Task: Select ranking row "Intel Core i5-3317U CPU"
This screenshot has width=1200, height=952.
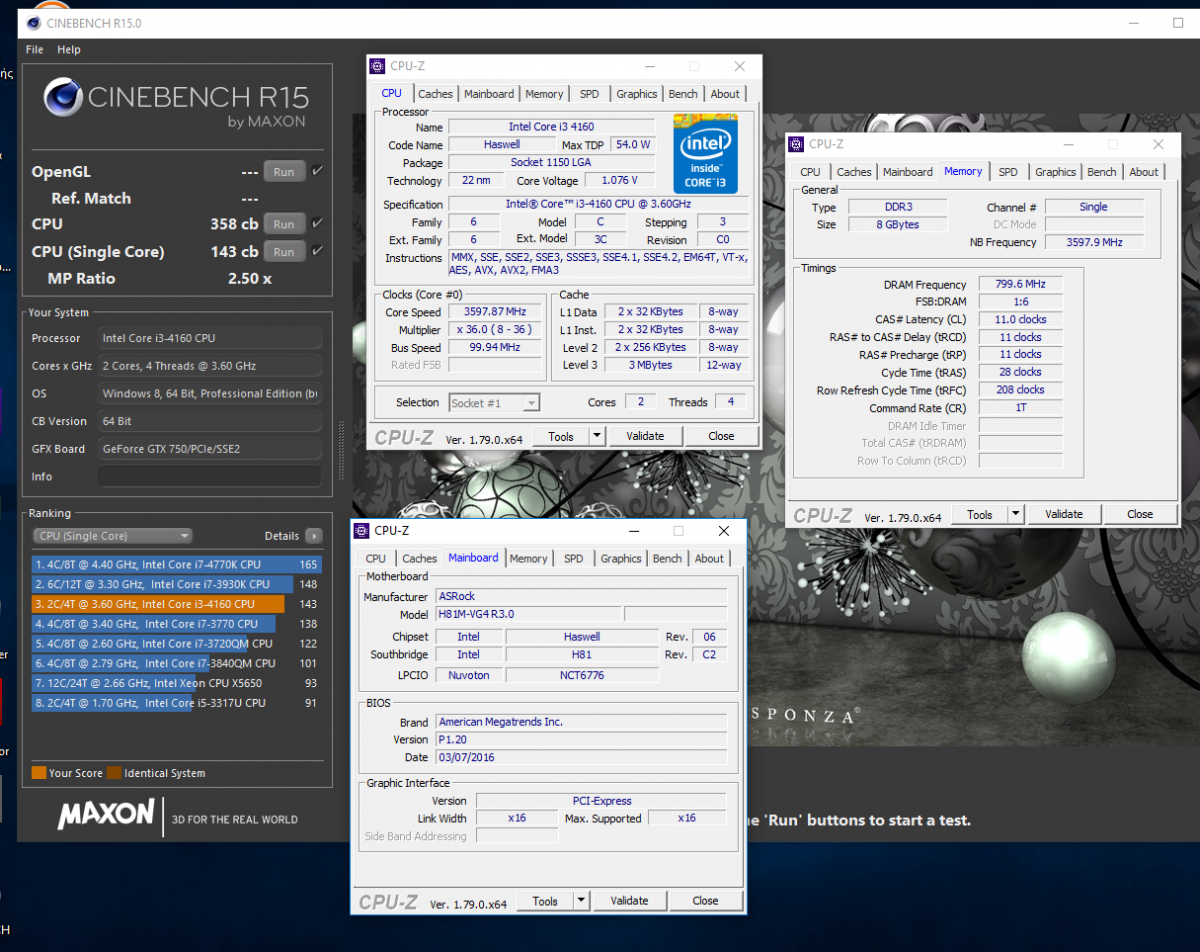Action: (x=176, y=703)
